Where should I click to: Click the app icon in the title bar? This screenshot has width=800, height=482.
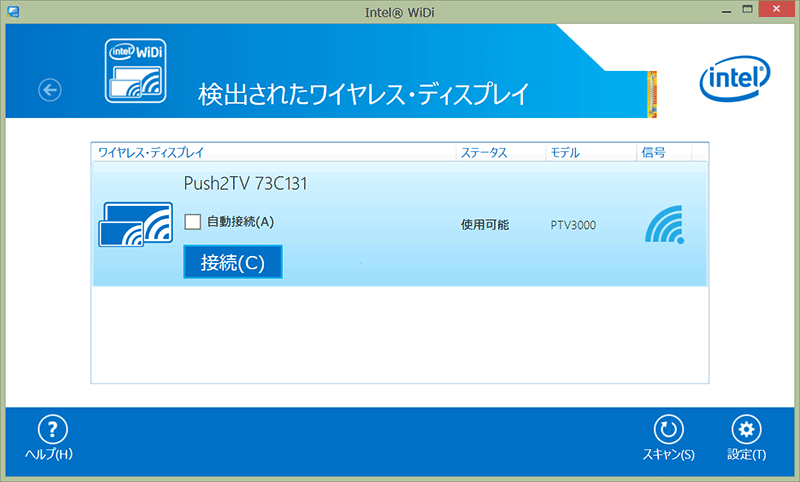[10, 10]
